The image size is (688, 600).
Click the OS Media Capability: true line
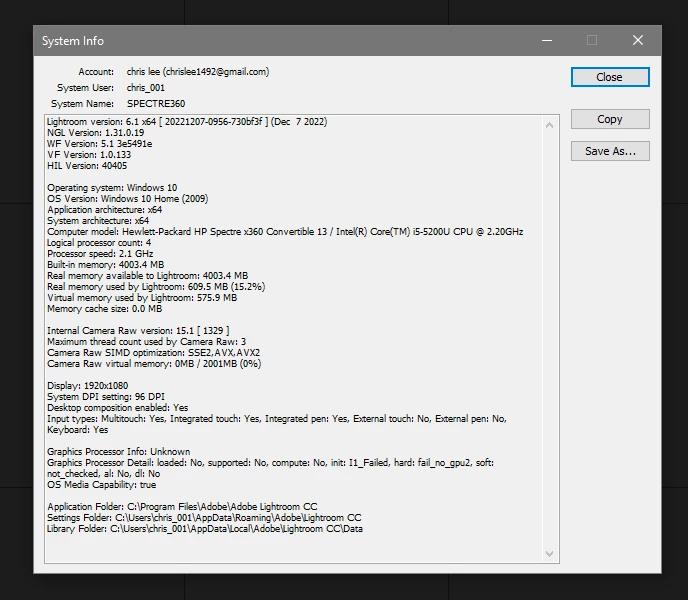[101, 485]
